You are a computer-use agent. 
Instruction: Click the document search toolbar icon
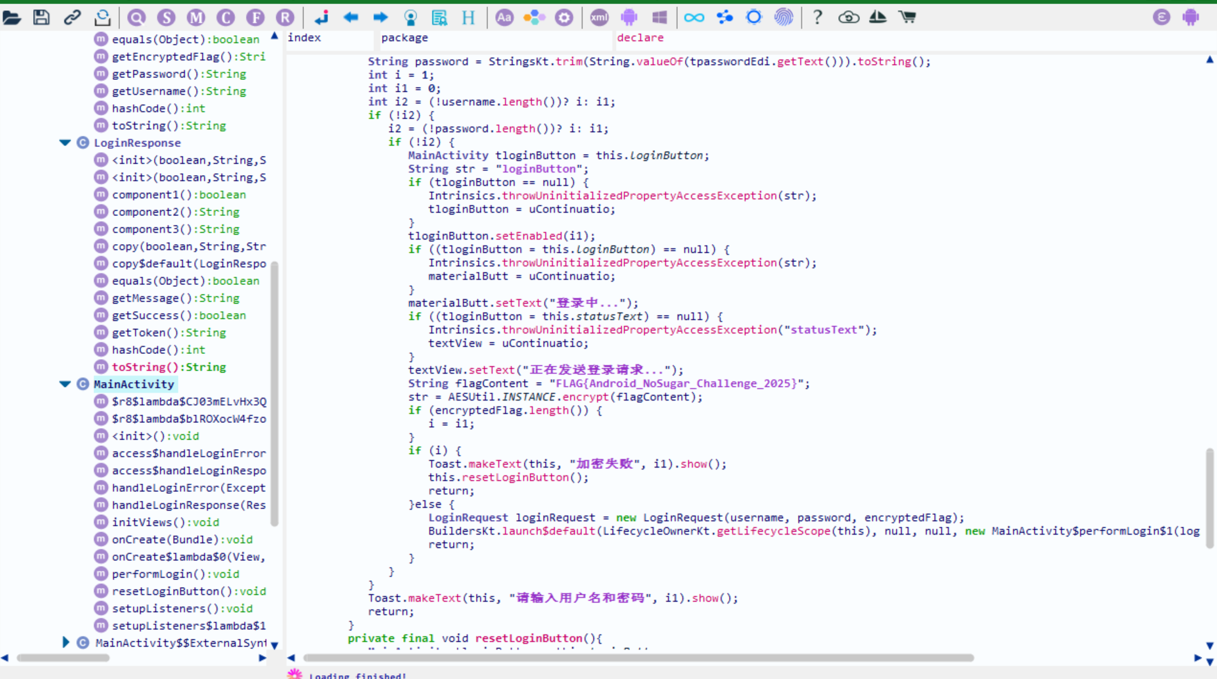(x=439, y=17)
